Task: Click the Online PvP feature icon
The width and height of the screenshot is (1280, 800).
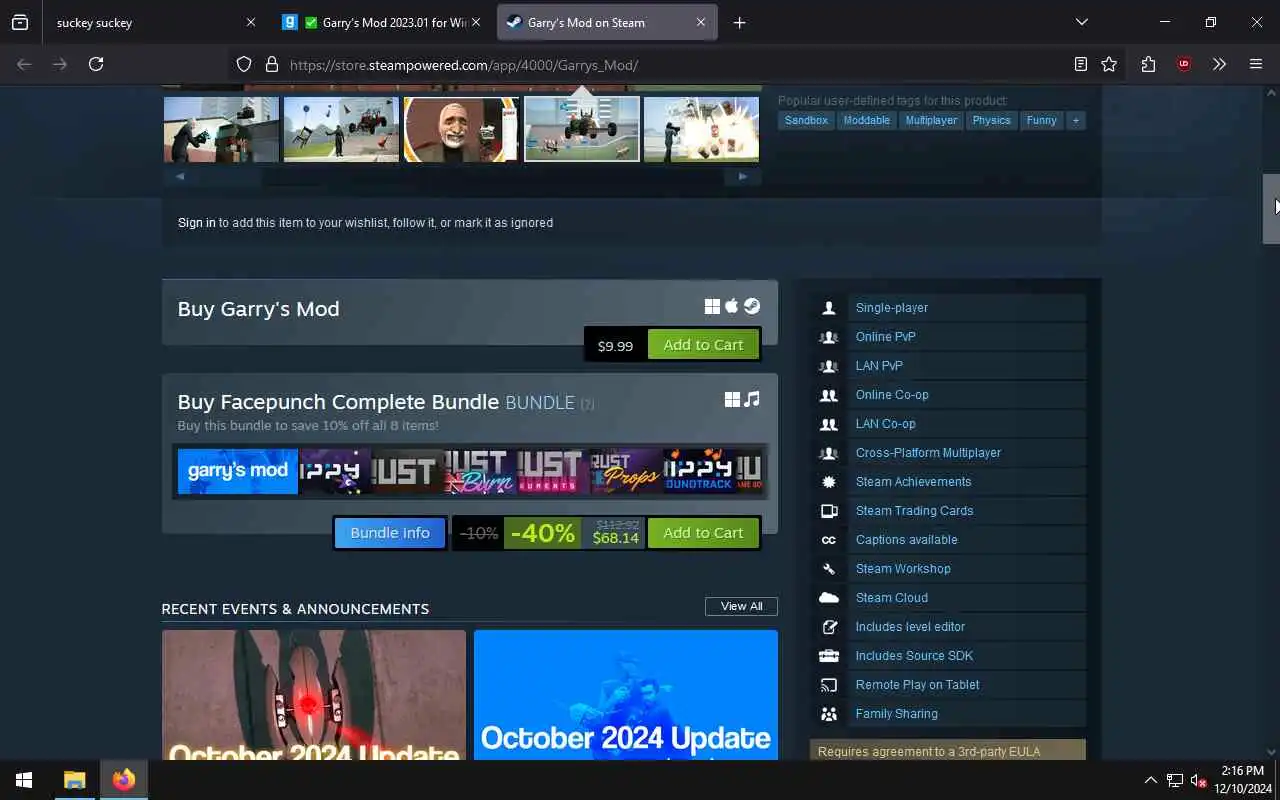Action: pyautogui.click(x=828, y=337)
